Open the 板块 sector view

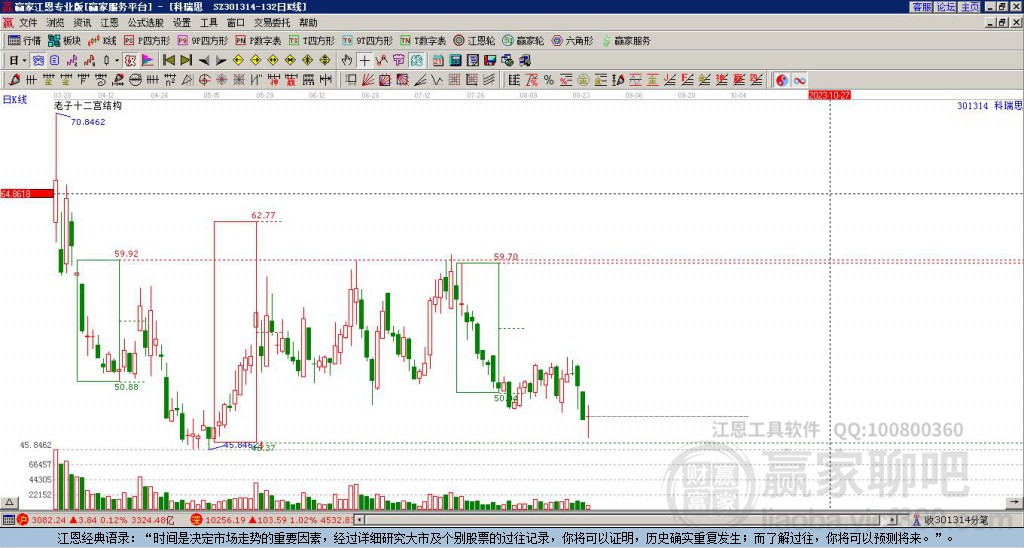(64, 40)
